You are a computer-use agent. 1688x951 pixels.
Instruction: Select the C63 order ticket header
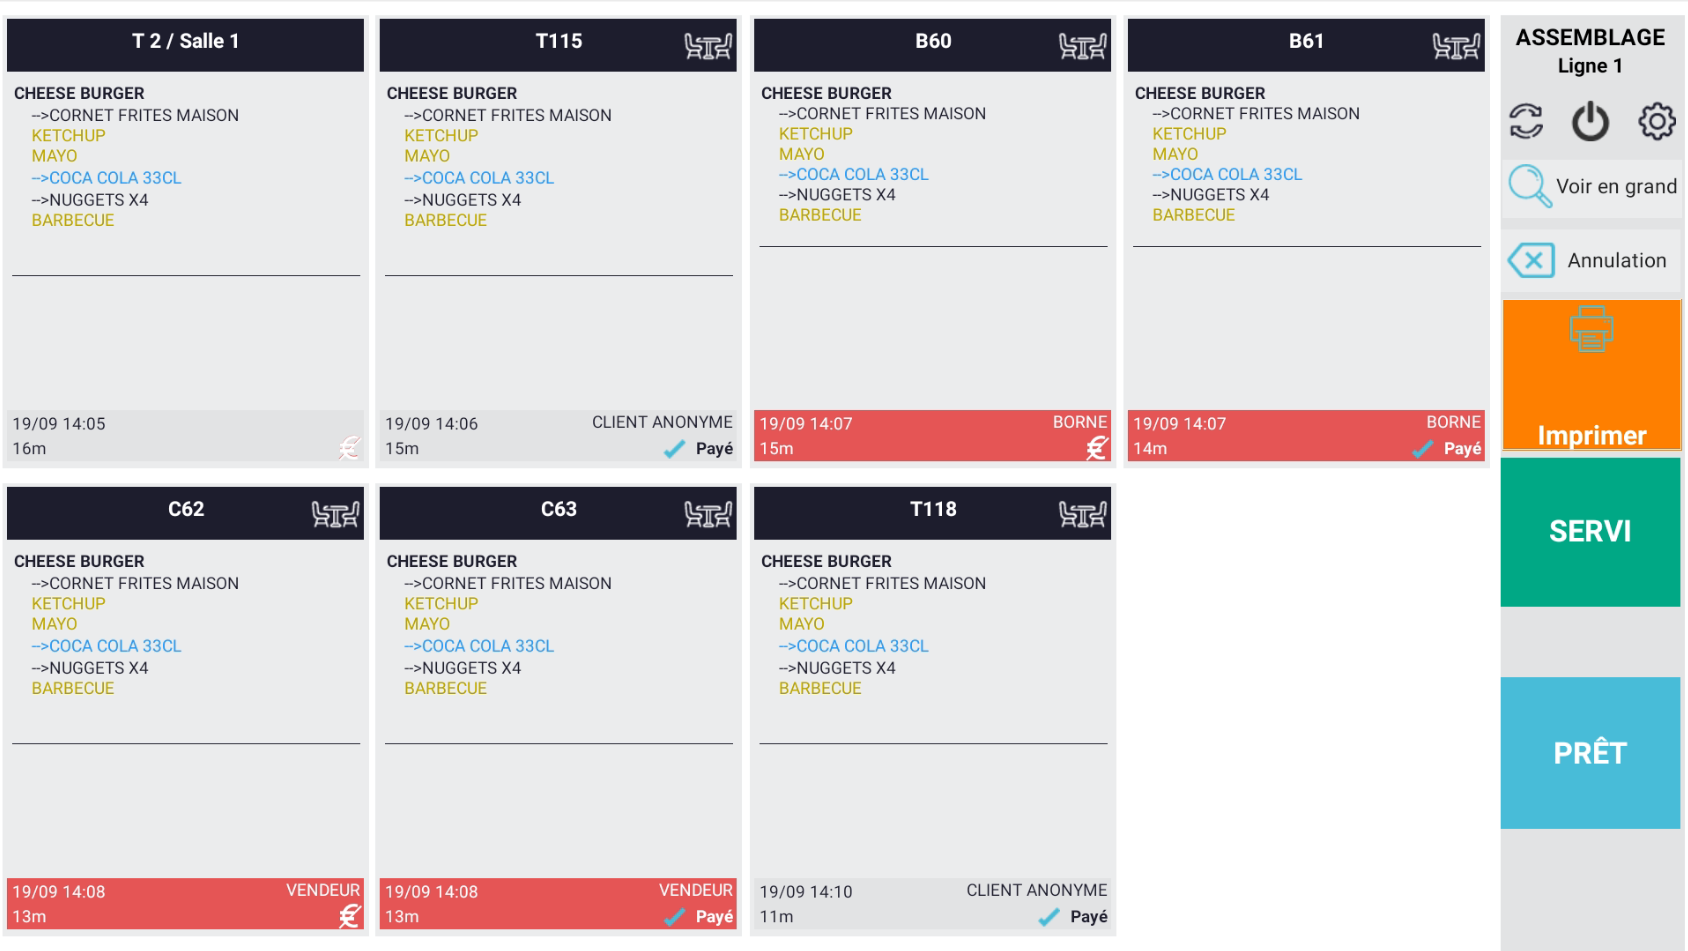(557, 511)
